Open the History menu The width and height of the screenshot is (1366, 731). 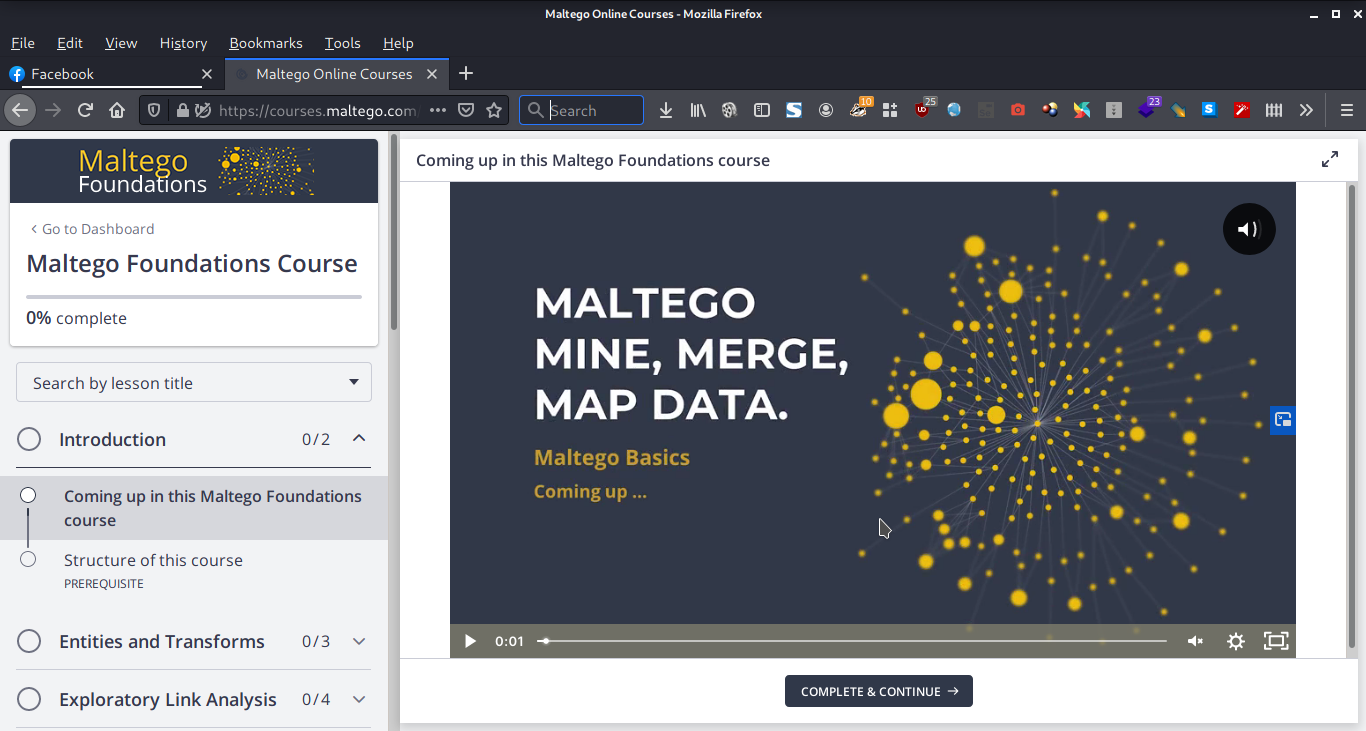[183, 43]
